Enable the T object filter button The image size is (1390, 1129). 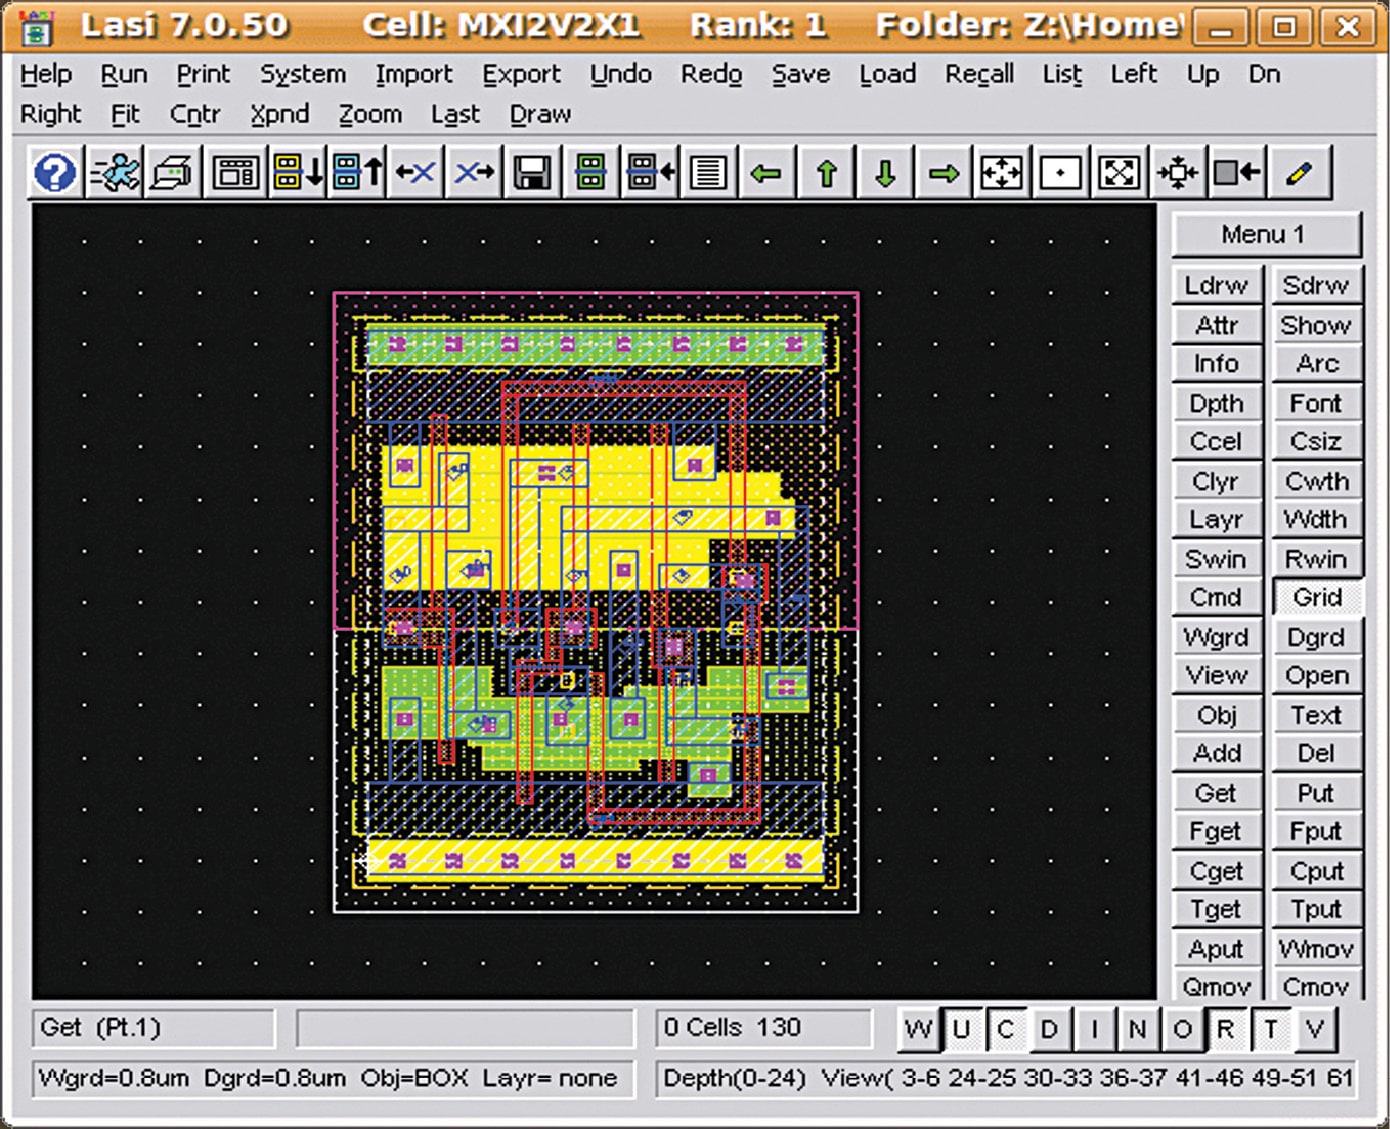pyautogui.click(x=1272, y=1028)
